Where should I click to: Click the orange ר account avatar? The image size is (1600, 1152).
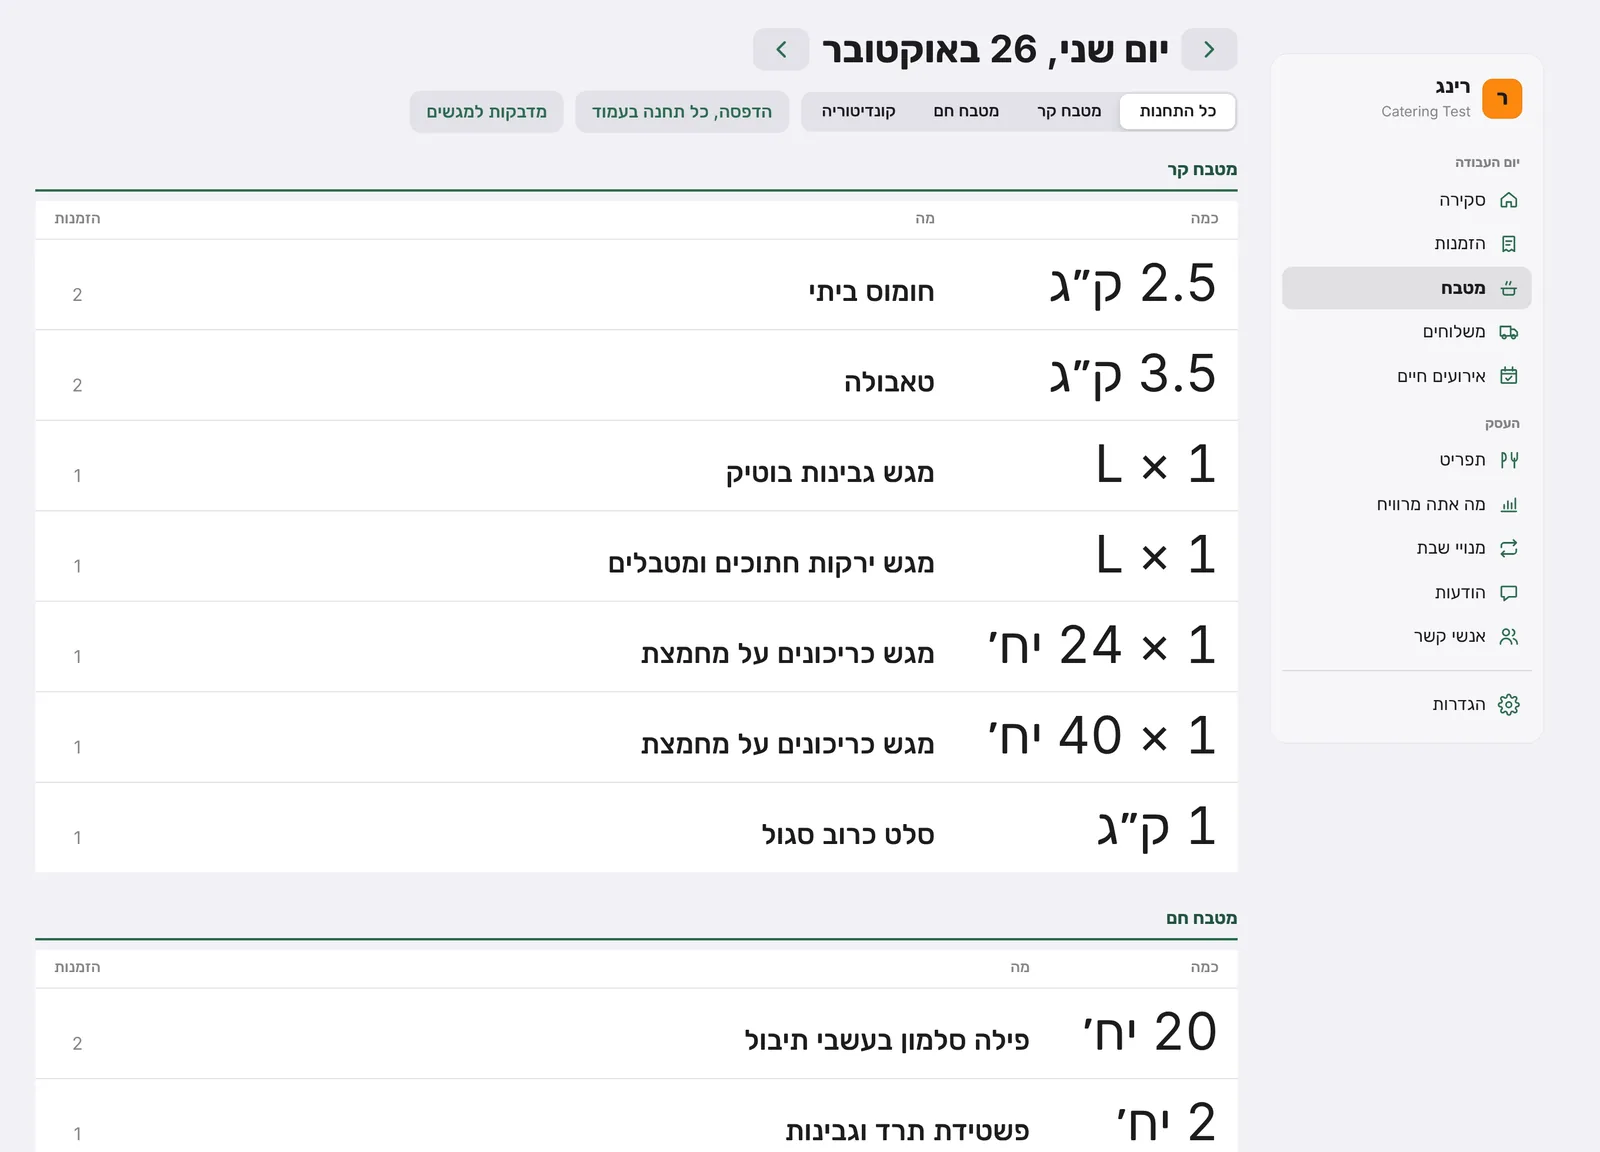[x=1502, y=99]
